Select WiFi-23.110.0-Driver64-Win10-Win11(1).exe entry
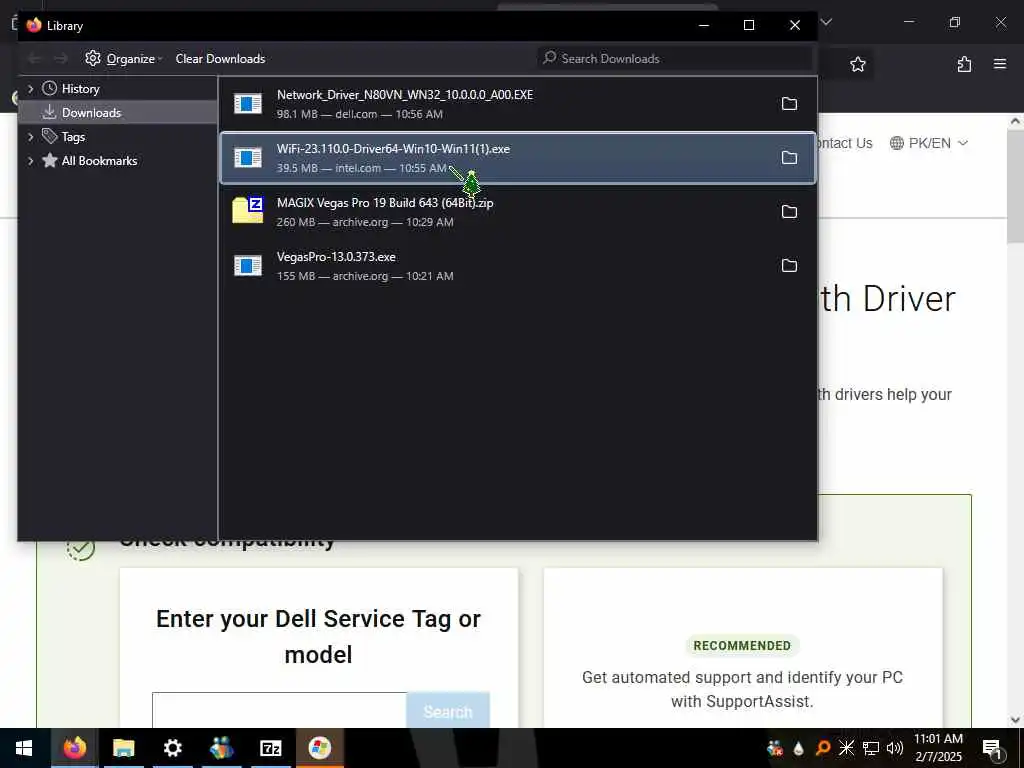Image resolution: width=1024 pixels, height=768 pixels. 518,157
